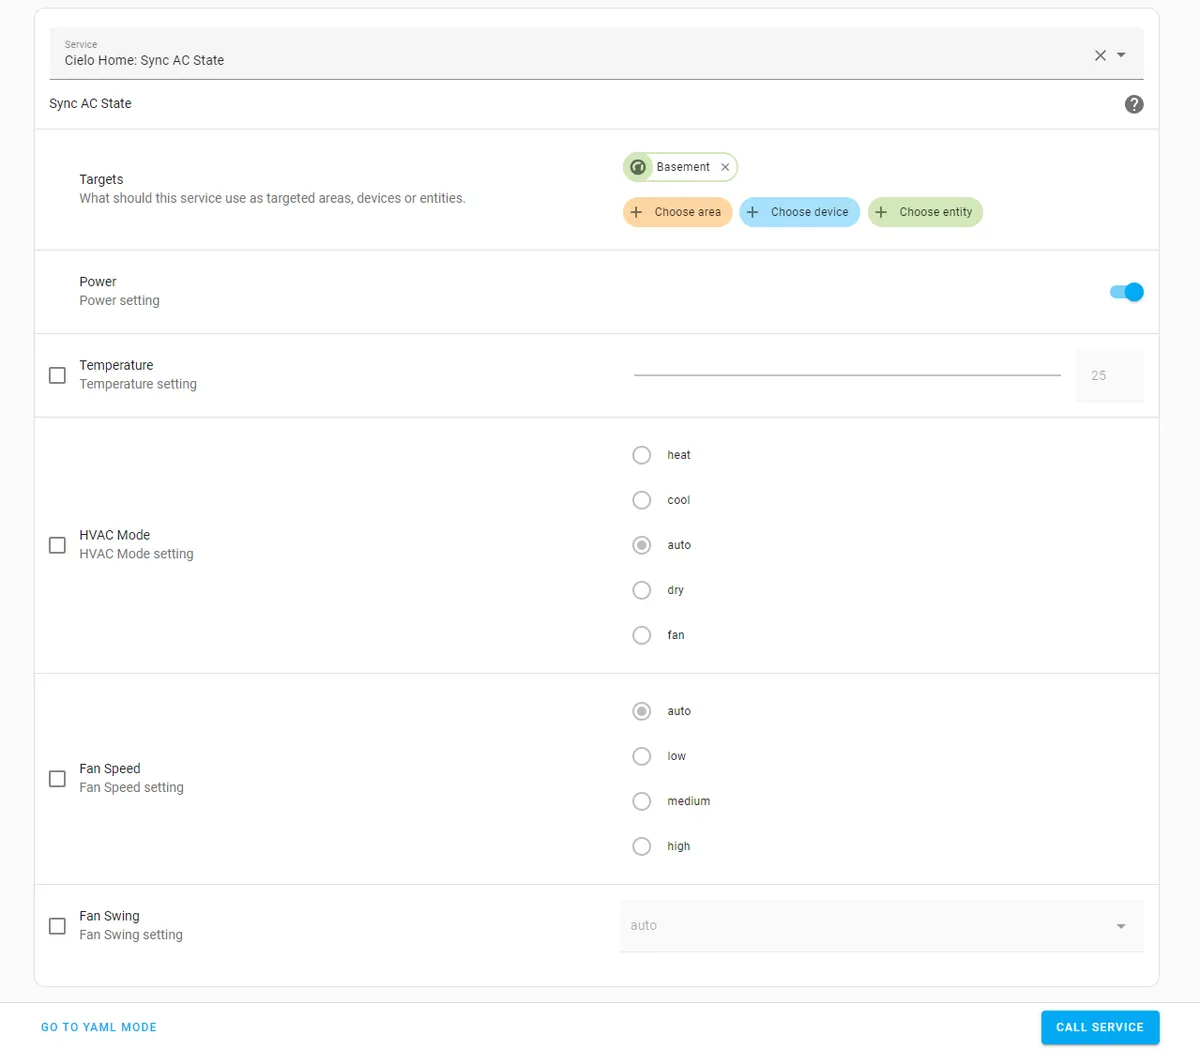Screen dimensions: 1200x1051
Task: Click the Power setting description
Action: (x=120, y=300)
